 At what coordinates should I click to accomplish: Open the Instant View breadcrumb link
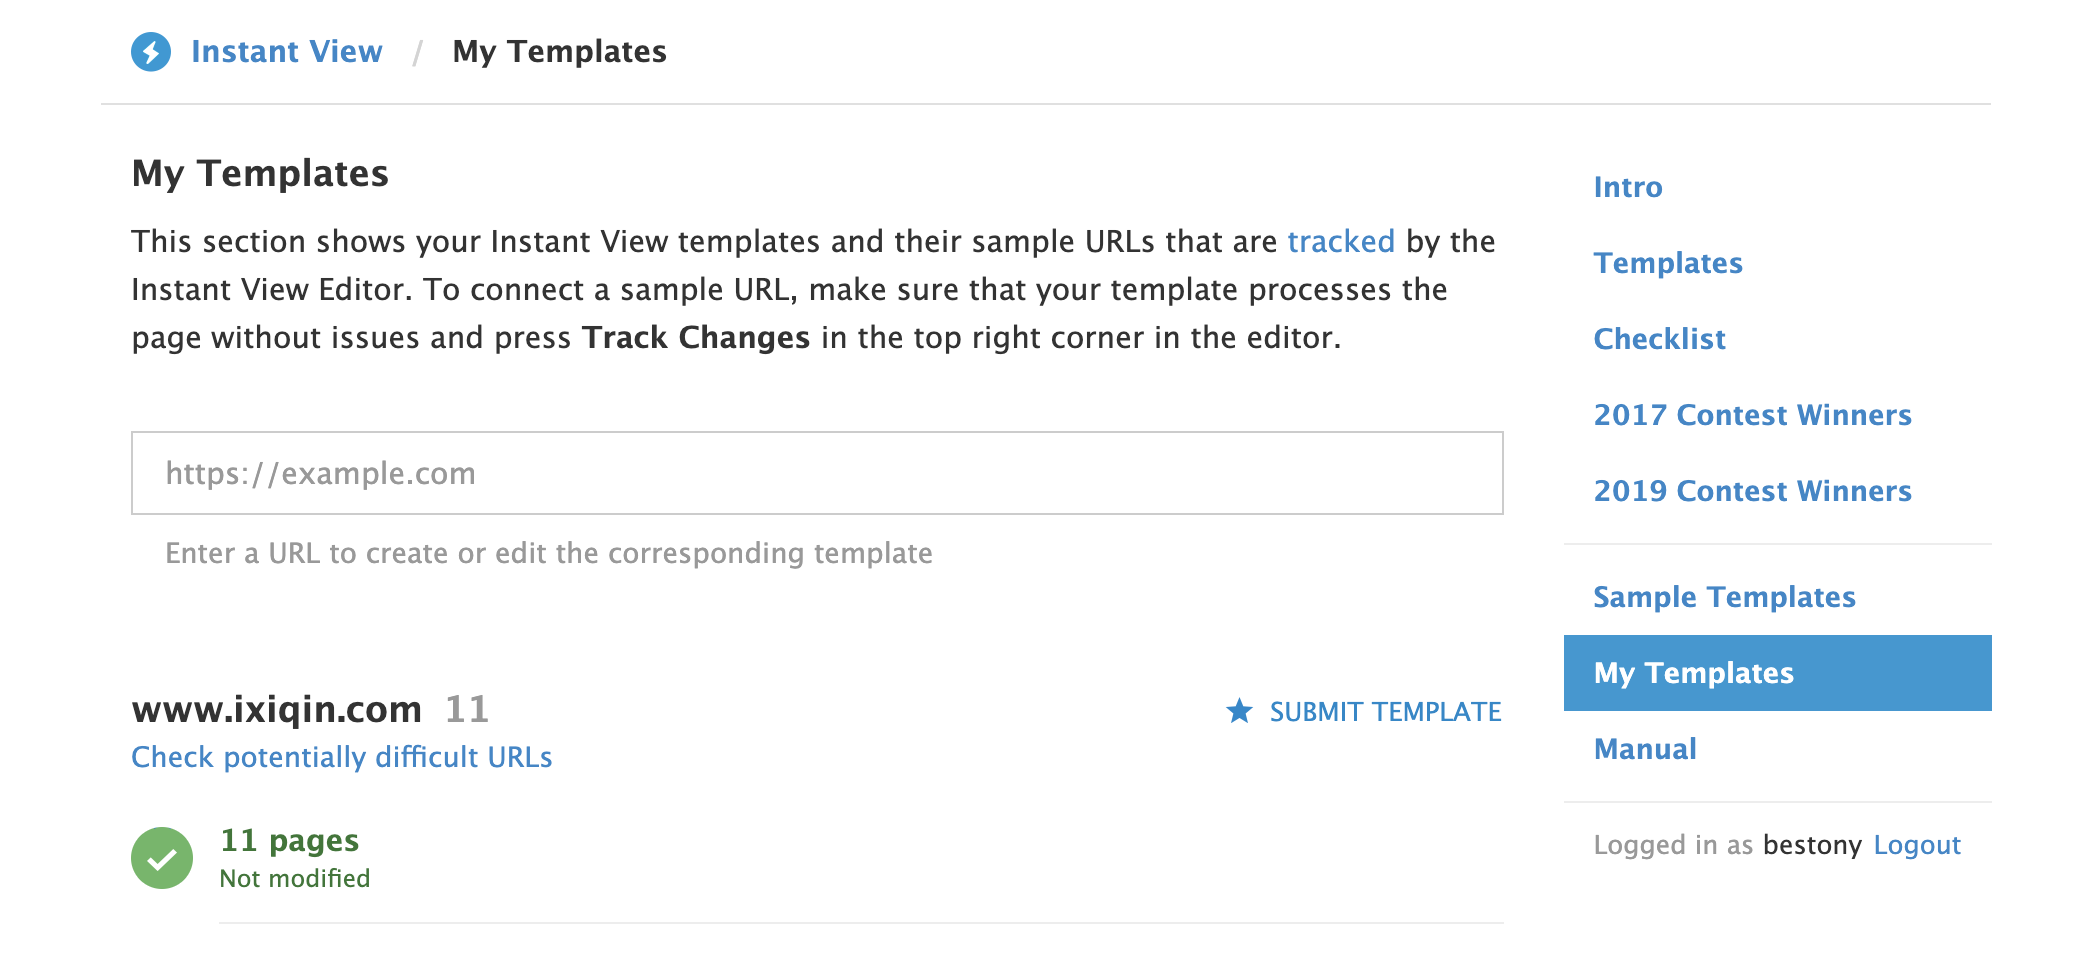[286, 52]
